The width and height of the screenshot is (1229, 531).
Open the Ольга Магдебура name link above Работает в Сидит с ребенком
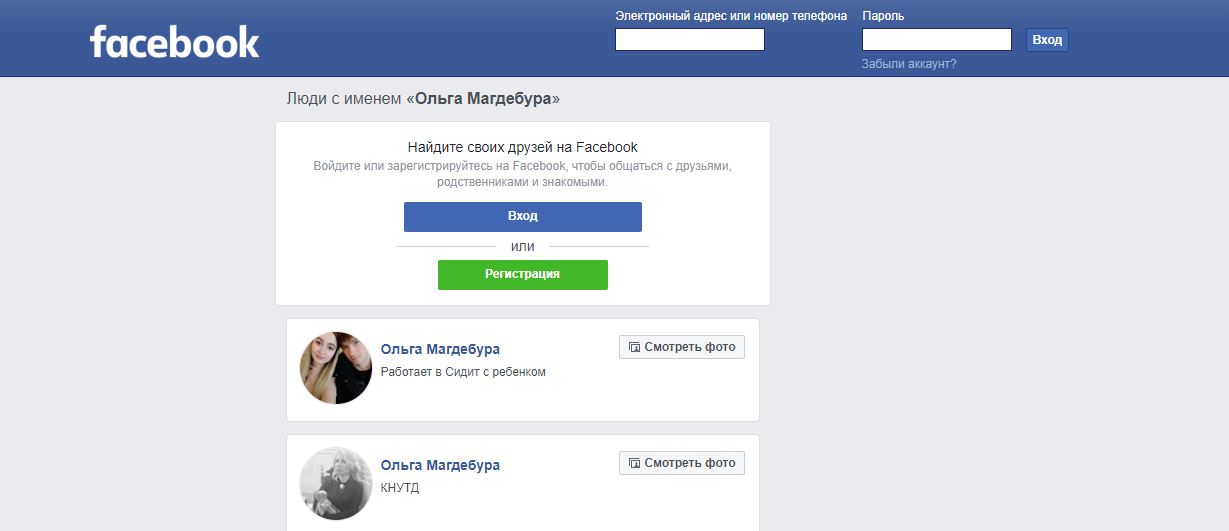click(440, 349)
